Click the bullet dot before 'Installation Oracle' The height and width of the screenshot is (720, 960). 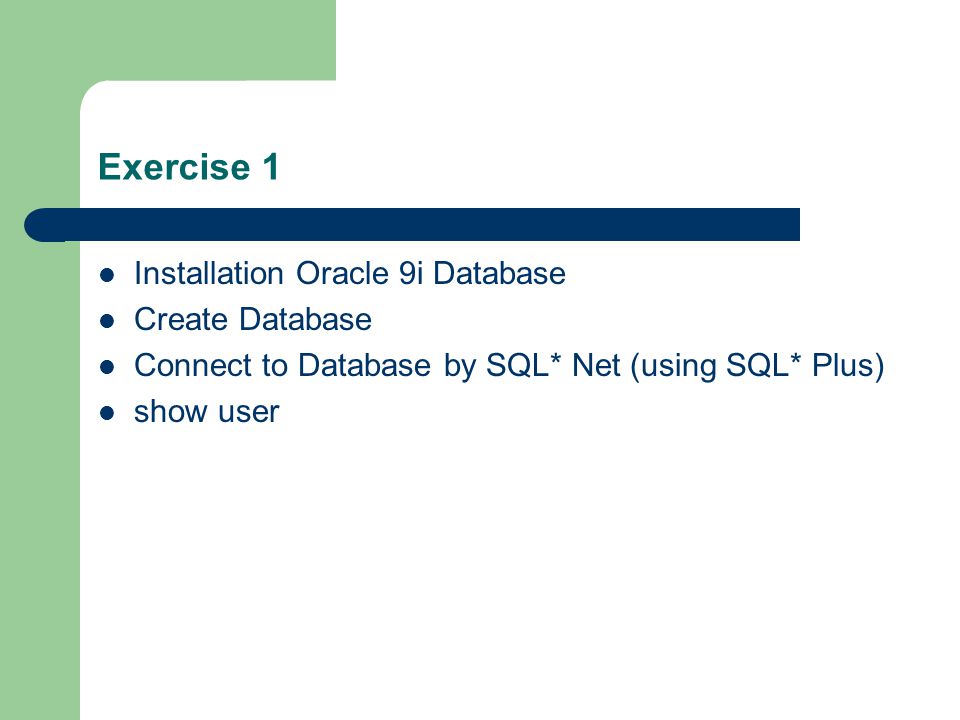click(x=107, y=275)
